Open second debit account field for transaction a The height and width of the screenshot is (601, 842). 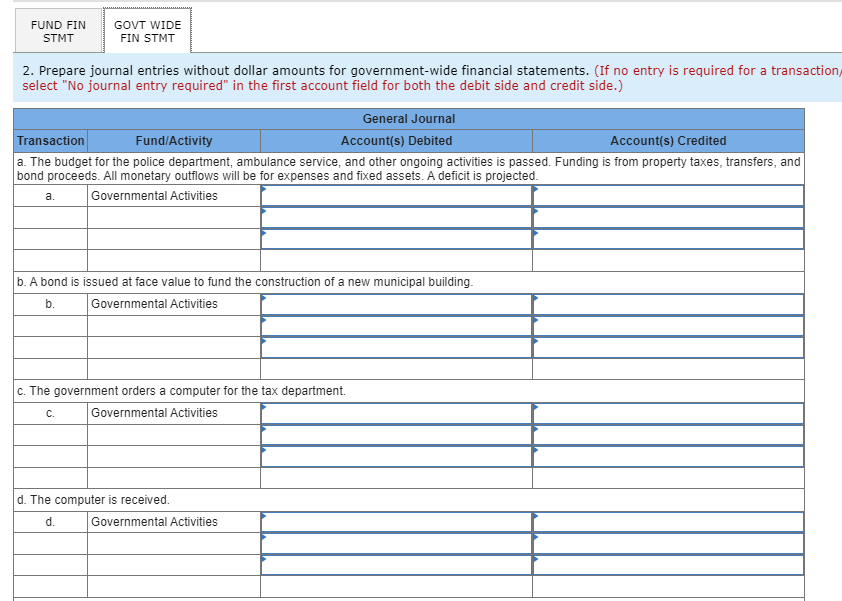[396, 218]
